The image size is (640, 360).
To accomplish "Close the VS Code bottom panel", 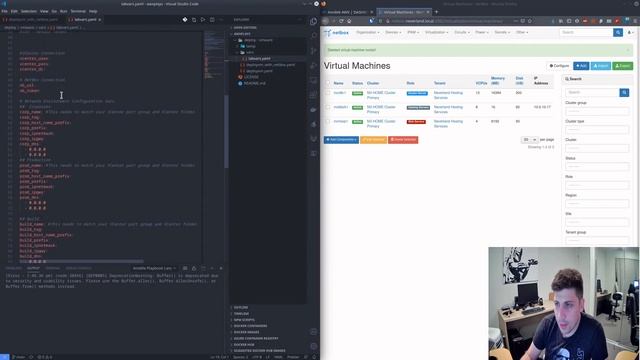I will tap(221, 268).
